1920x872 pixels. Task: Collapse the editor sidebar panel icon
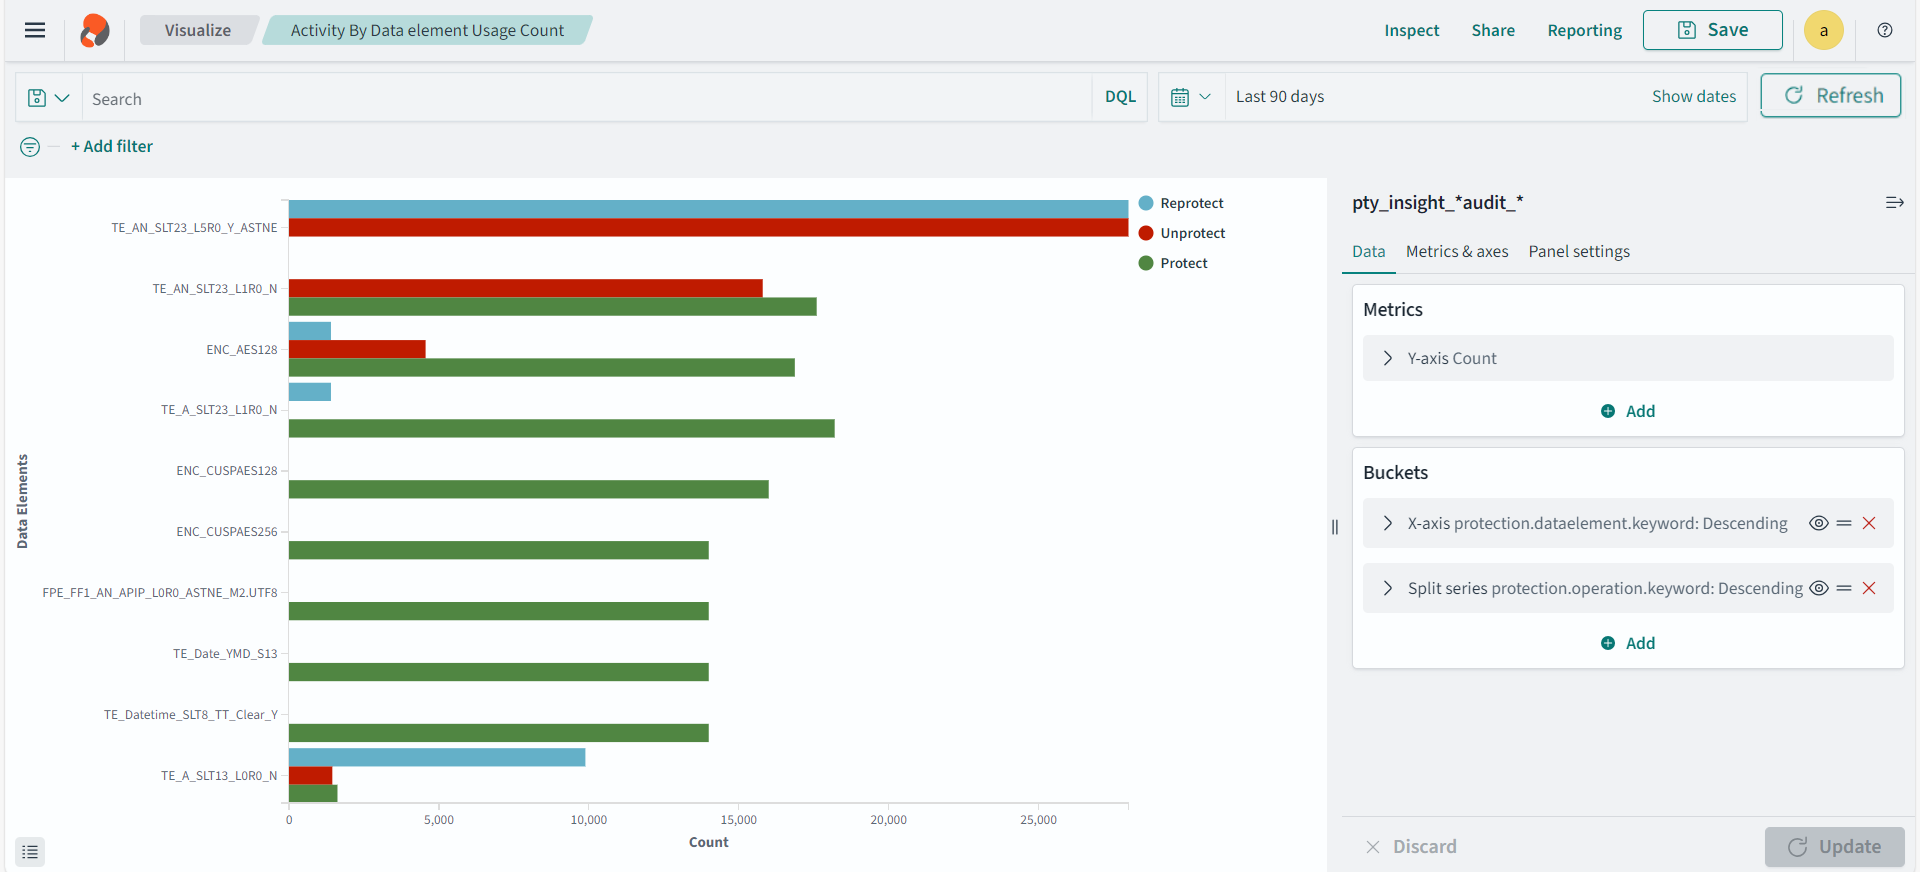(x=1894, y=203)
